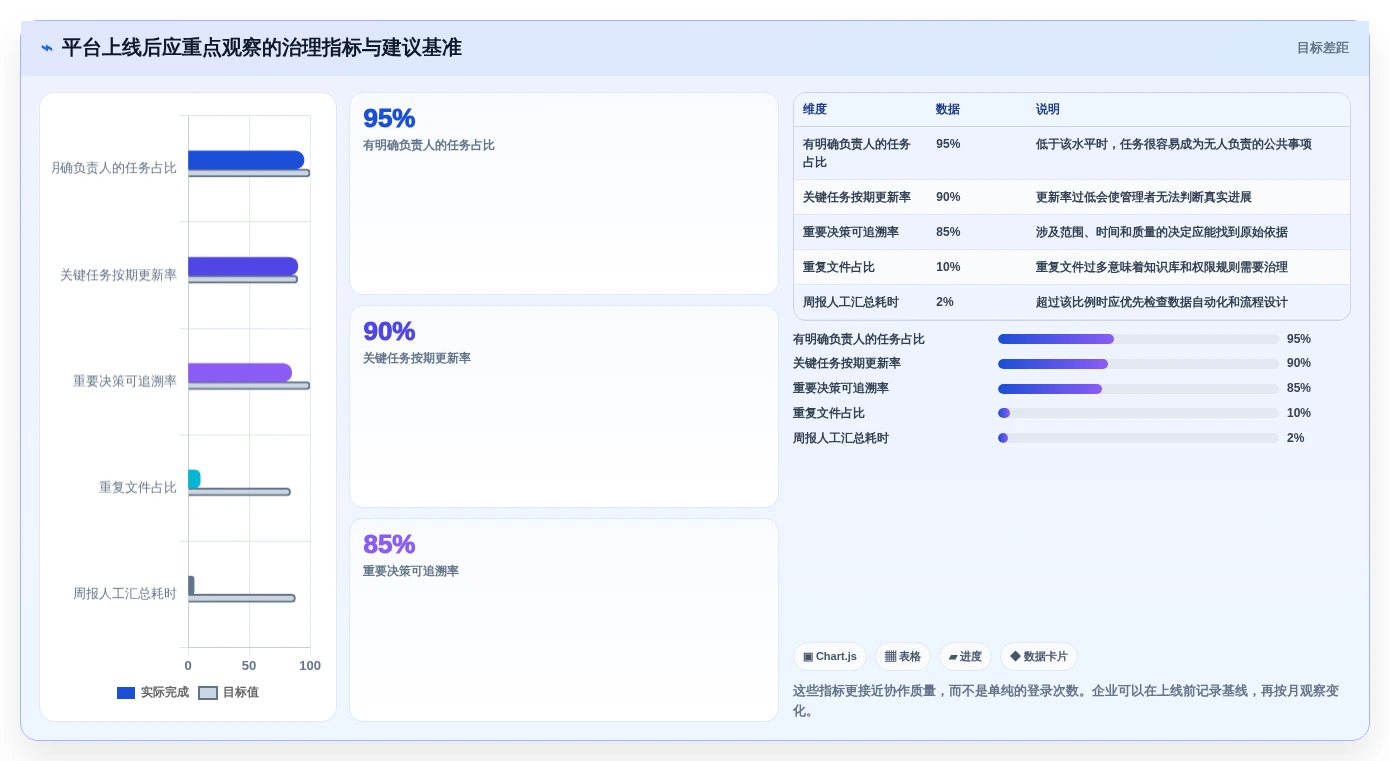Toggle the 目标值 legend item
The width and height of the screenshot is (1390, 761).
pos(228,692)
